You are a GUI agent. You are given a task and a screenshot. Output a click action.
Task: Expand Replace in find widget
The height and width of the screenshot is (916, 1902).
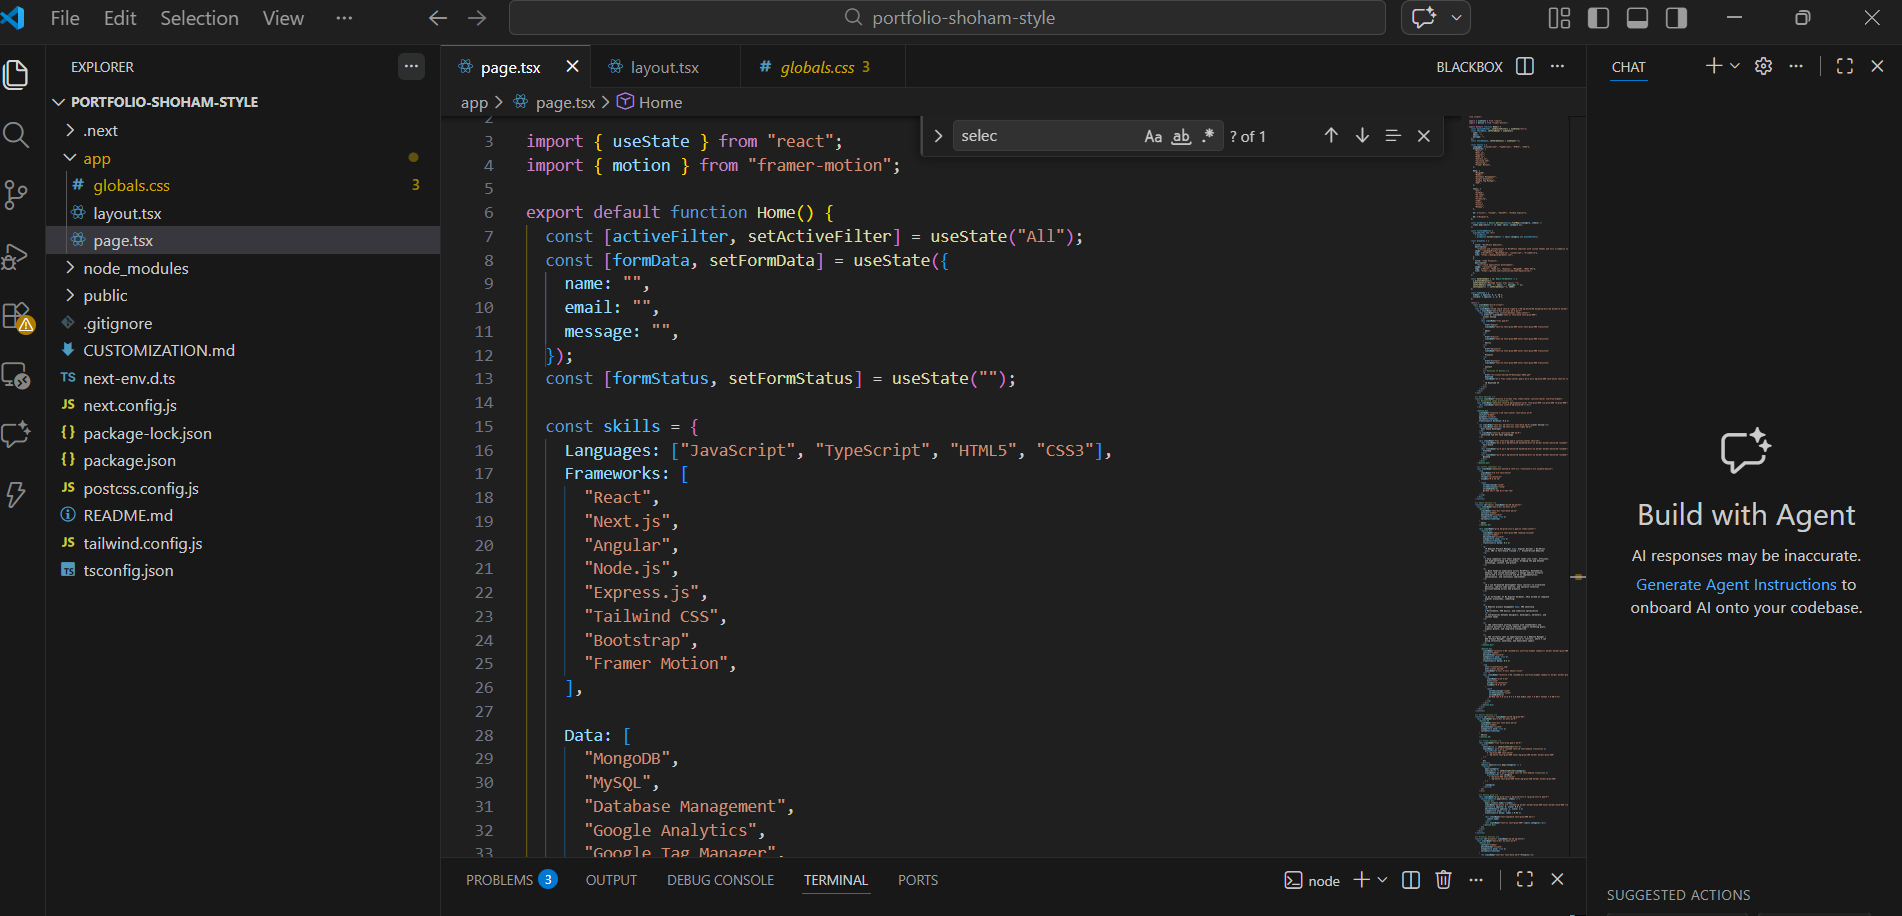937,136
